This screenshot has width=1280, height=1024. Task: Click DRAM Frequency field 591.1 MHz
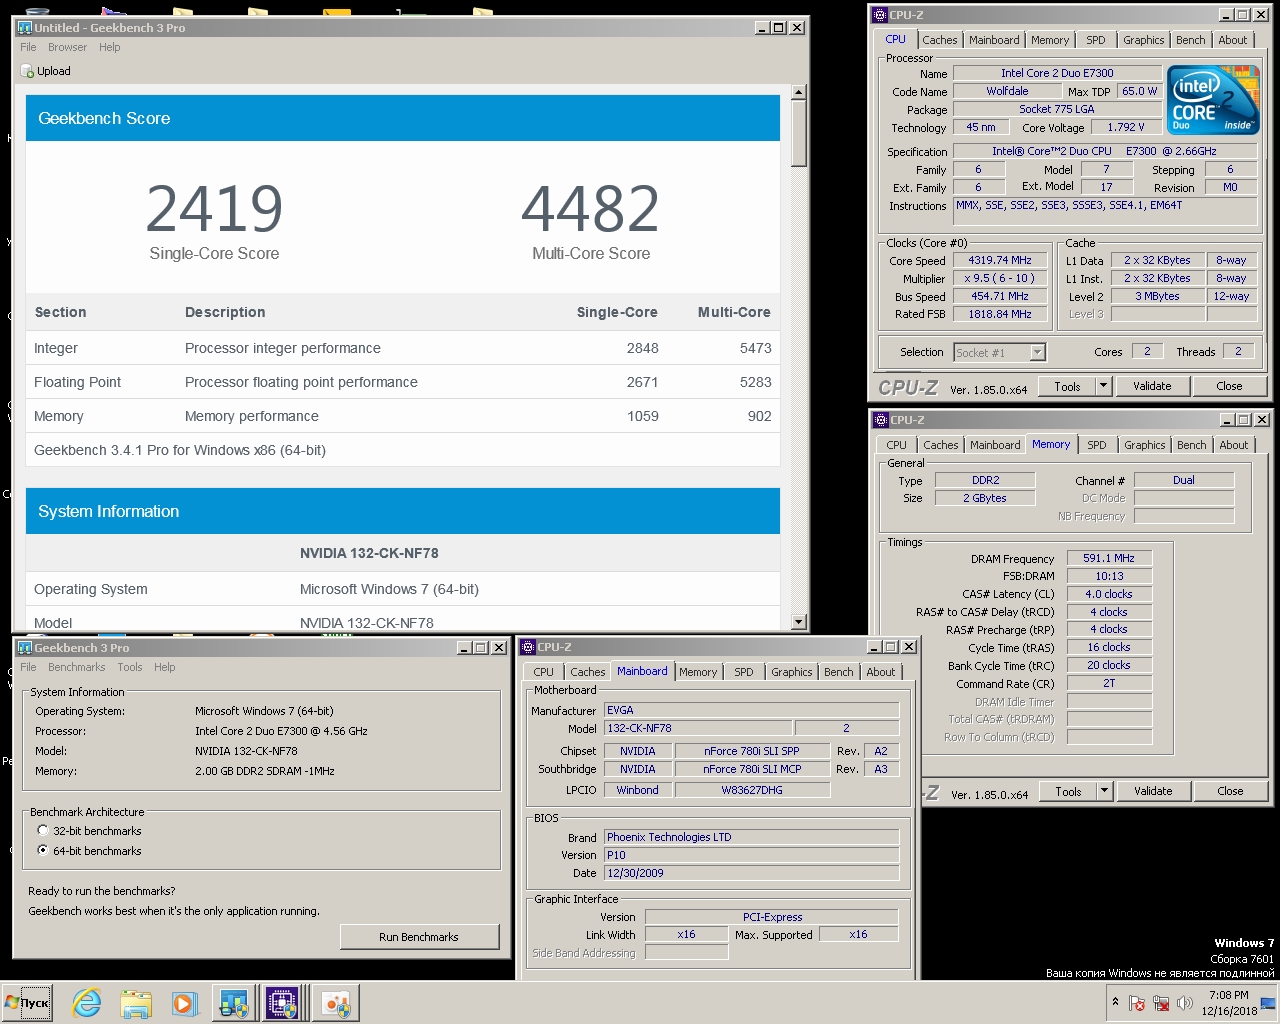1109,558
